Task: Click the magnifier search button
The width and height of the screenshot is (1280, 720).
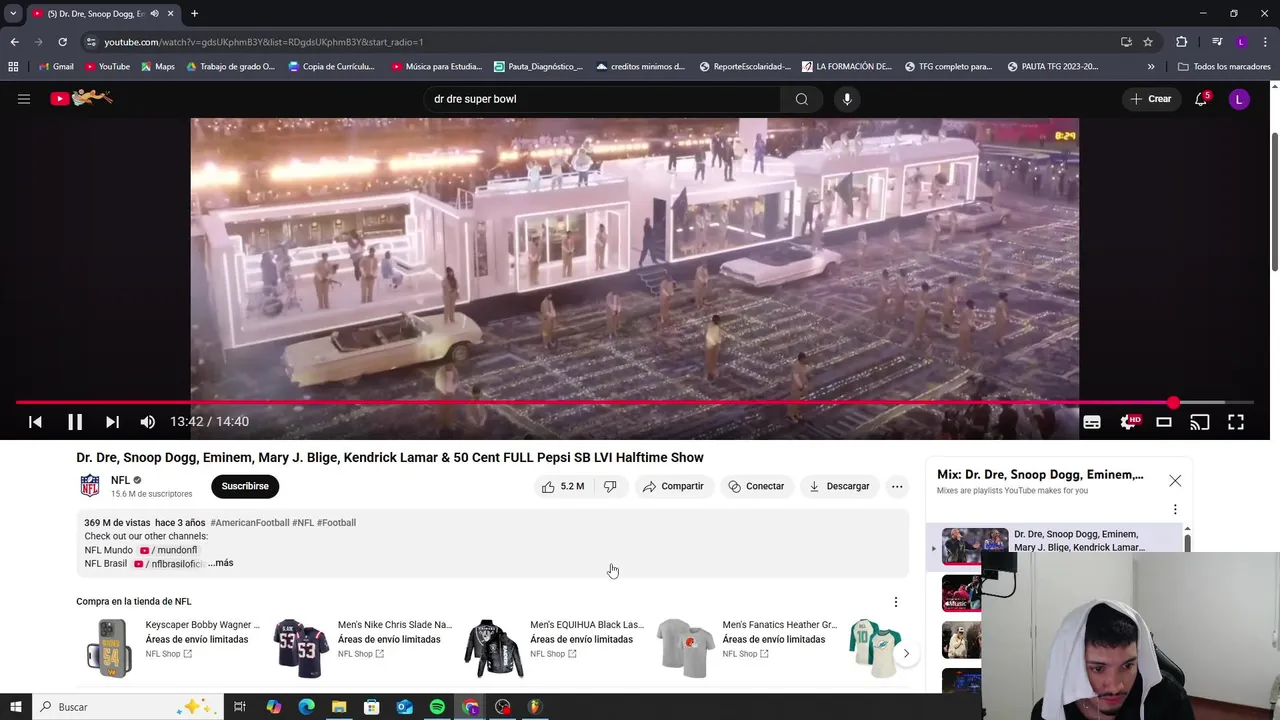Action: click(x=802, y=99)
